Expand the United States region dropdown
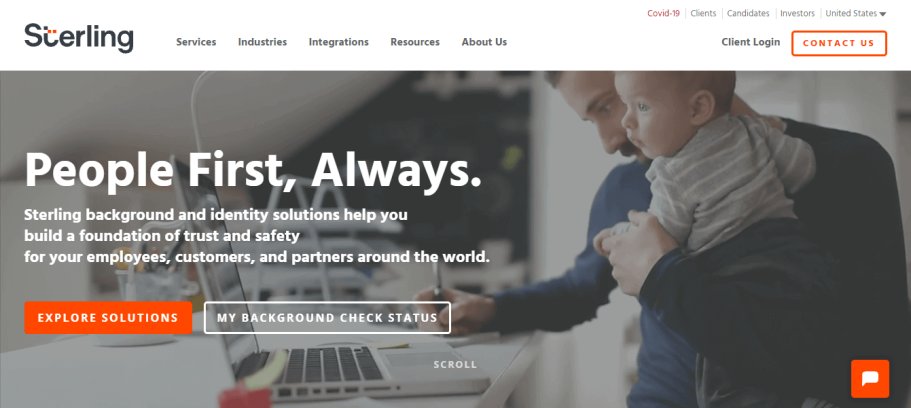 [x=855, y=13]
